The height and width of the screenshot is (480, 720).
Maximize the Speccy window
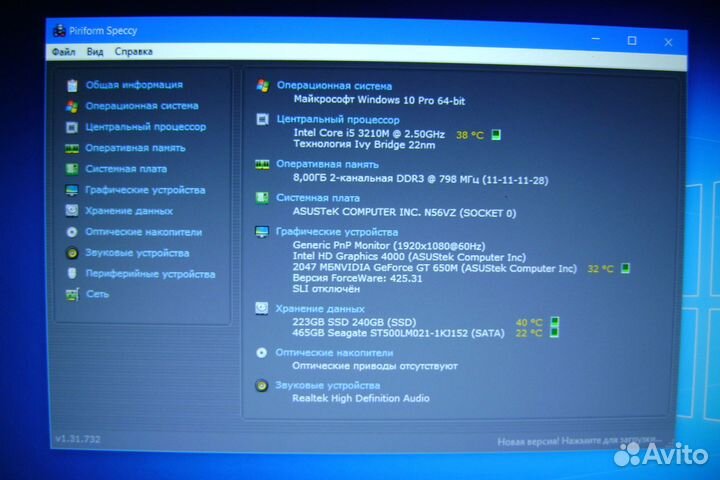point(632,41)
